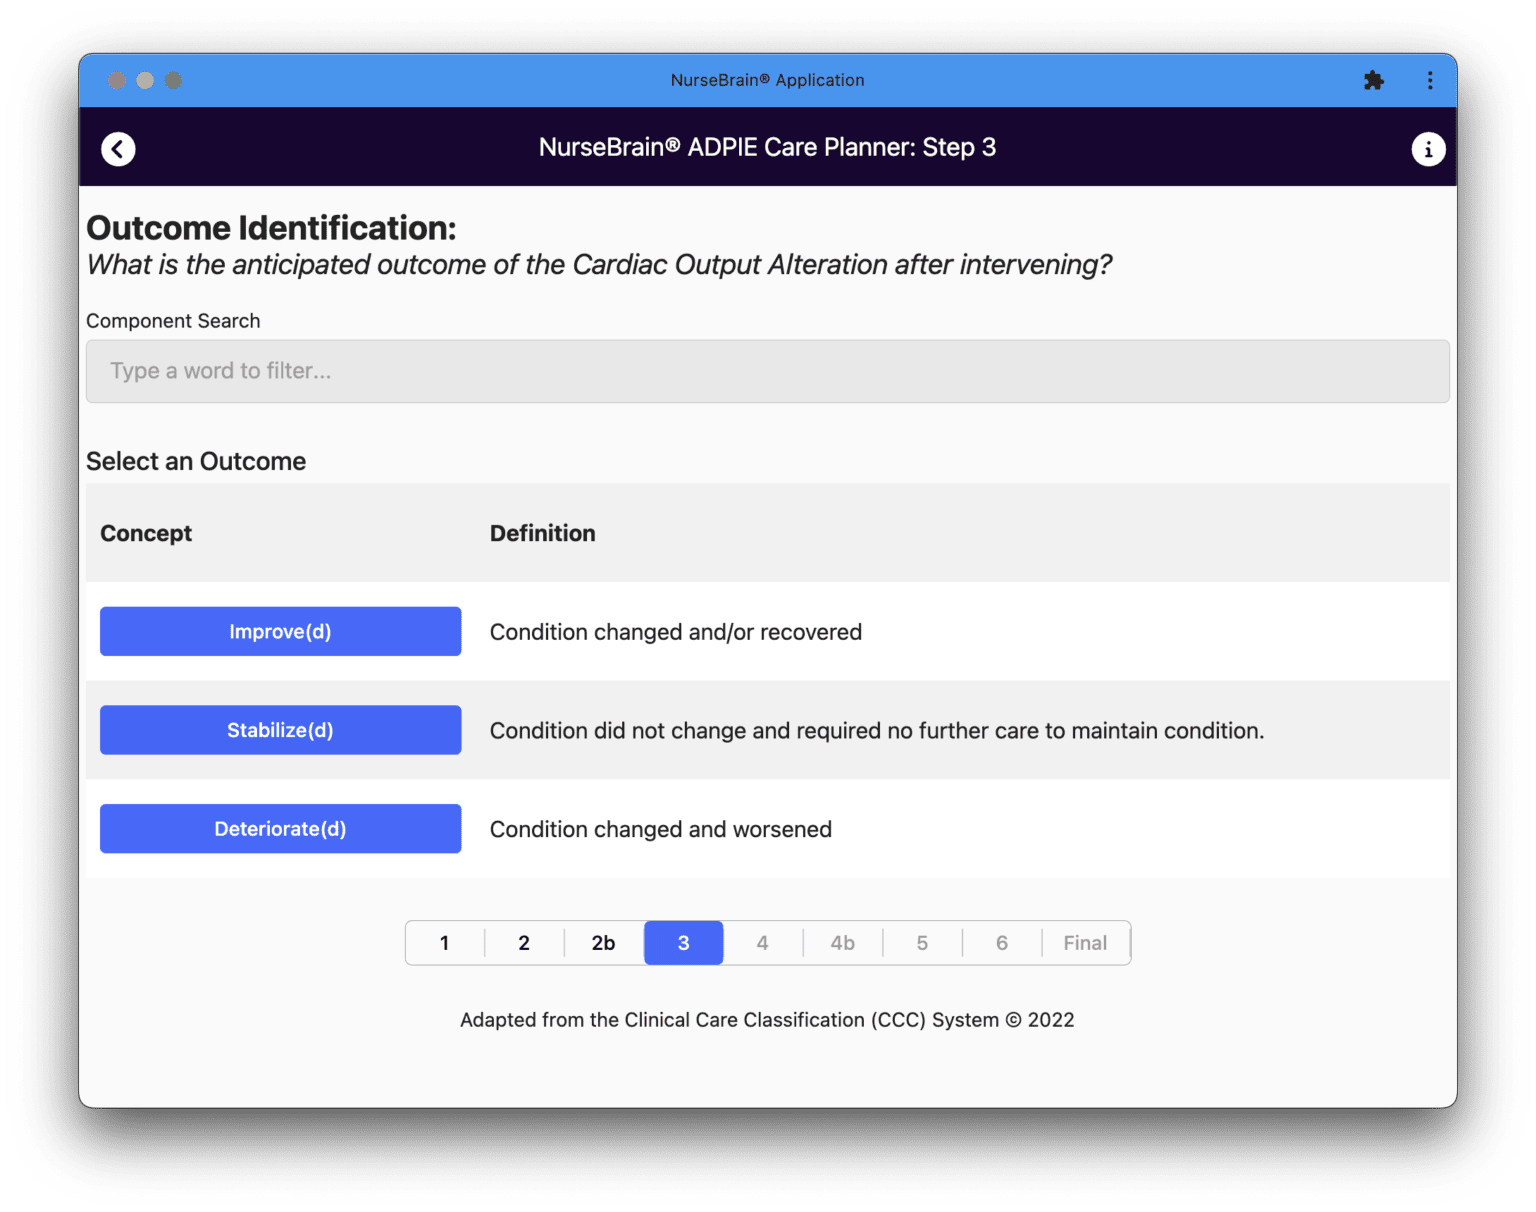1536x1212 pixels.
Task: Click the window's red close button
Action: click(117, 80)
